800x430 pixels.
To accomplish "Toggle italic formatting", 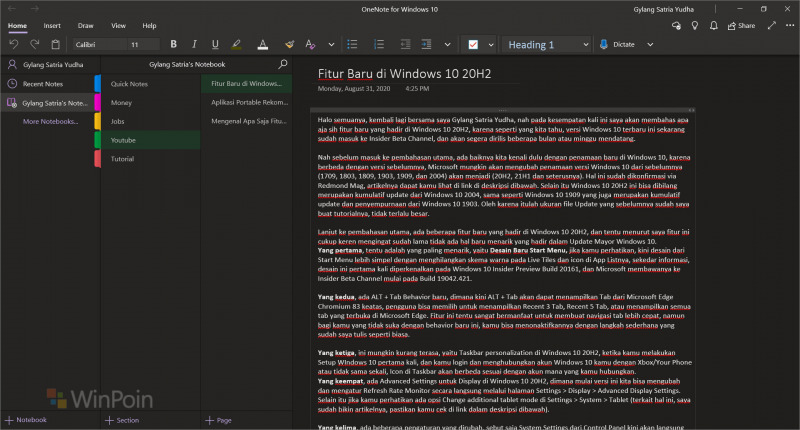I will tap(194, 44).
